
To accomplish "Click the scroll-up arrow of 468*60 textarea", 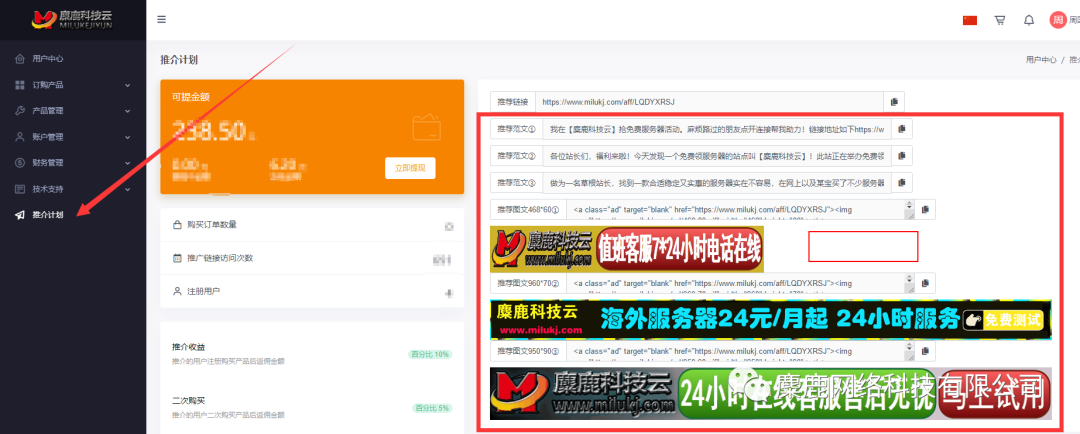I will [x=909, y=205].
